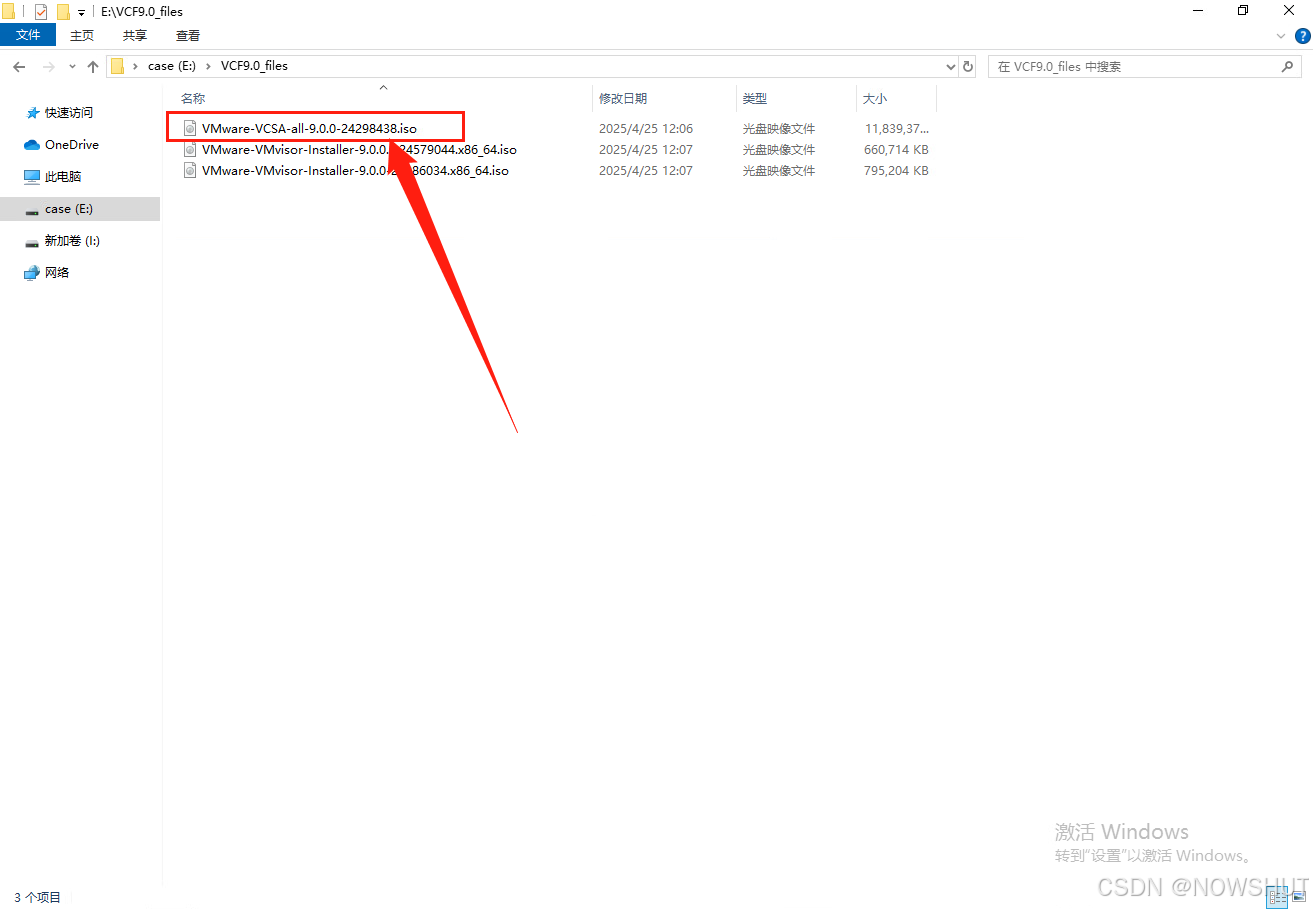Open the 文件 menu tab

[28, 35]
